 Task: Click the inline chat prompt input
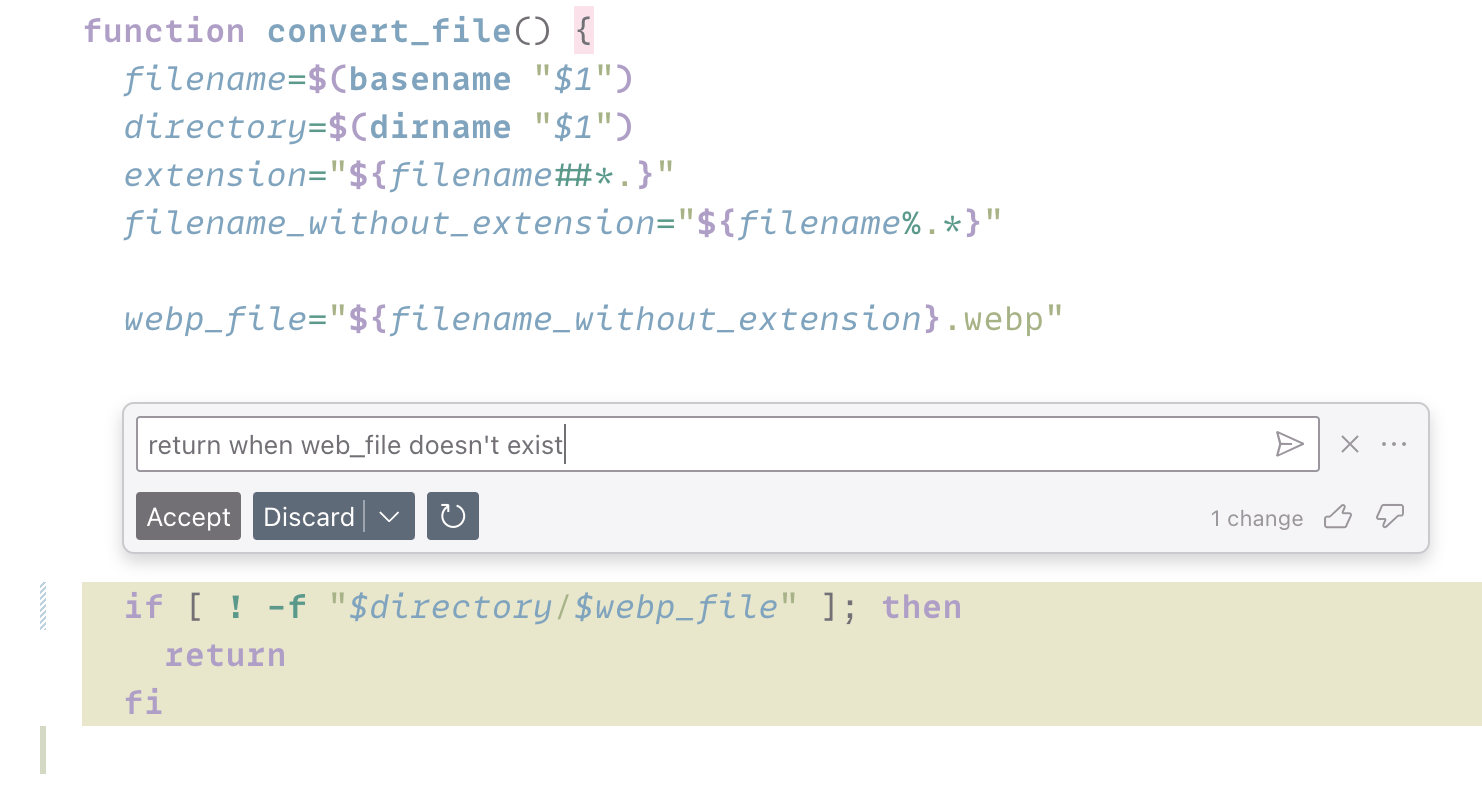click(x=700, y=444)
